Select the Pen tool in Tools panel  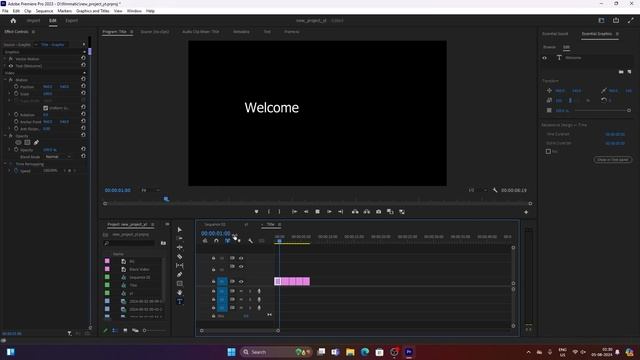pos(180,275)
